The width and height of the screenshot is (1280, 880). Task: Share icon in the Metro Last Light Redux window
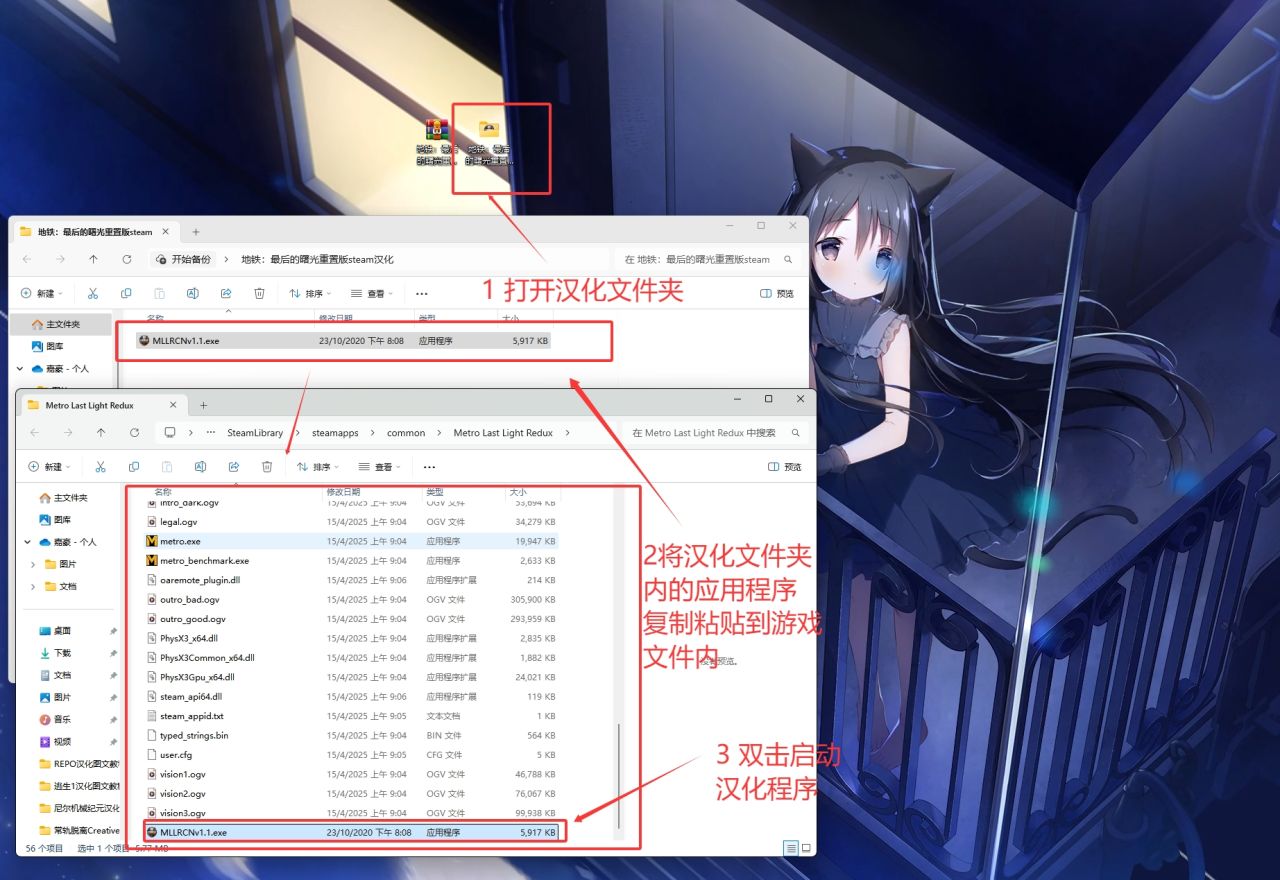tap(233, 467)
